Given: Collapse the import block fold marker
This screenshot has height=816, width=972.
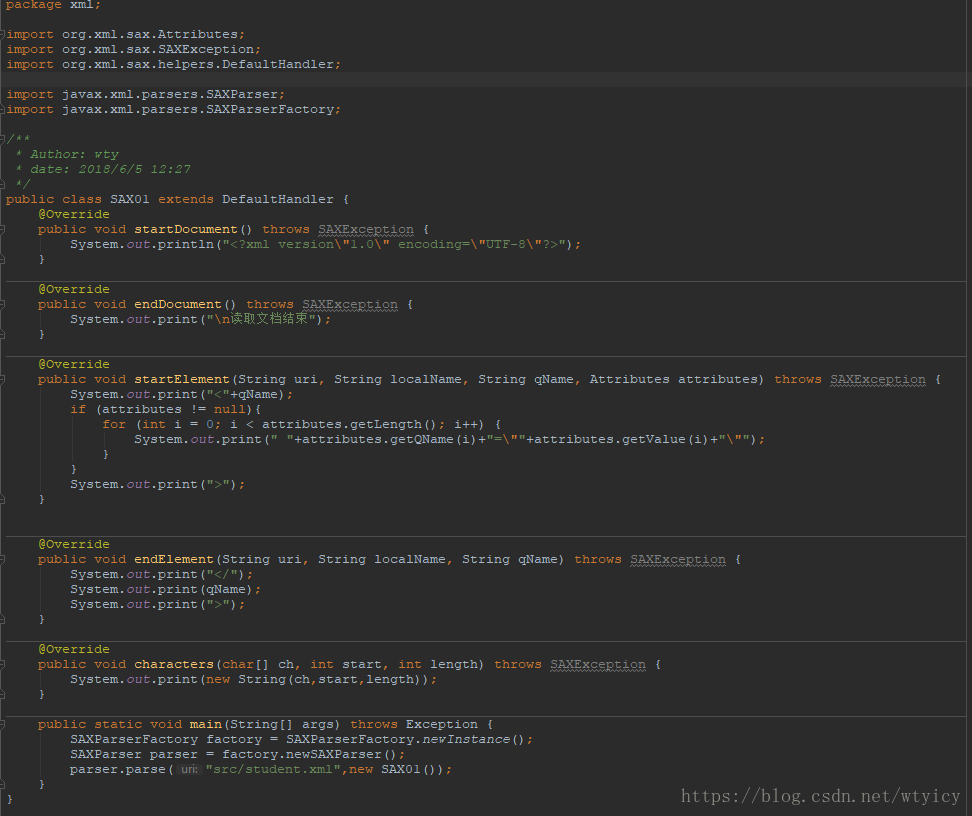Looking at the screenshot, I should coord(2,35).
